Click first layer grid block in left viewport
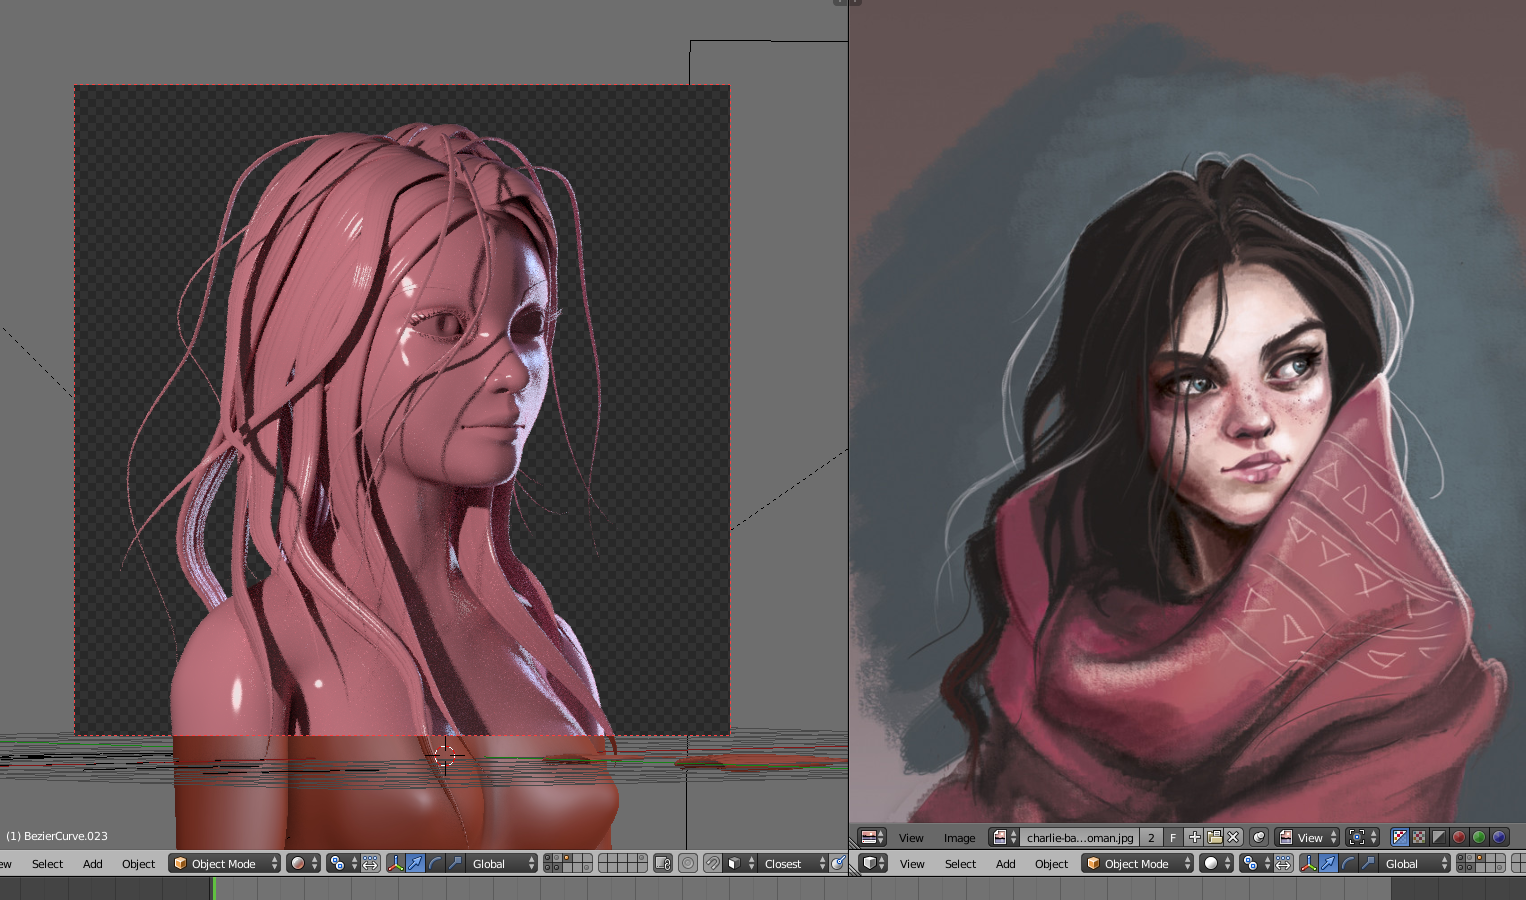Viewport: 1526px width, 900px height. pyautogui.click(x=568, y=863)
